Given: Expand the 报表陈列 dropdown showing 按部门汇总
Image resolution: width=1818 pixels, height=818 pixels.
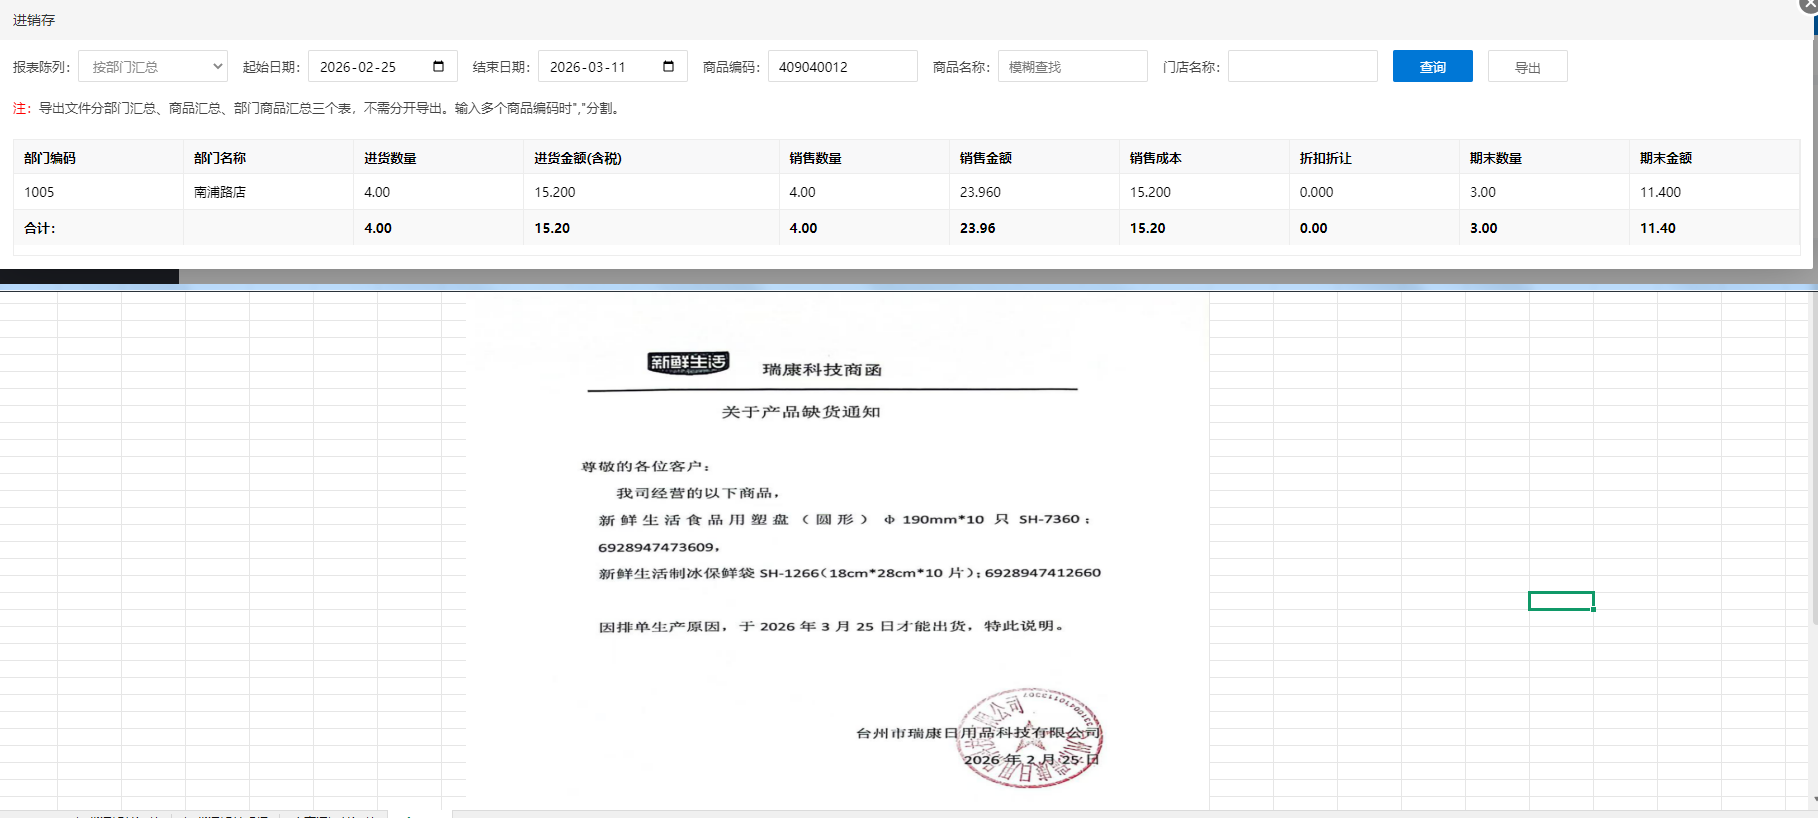Looking at the screenshot, I should tap(153, 67).
